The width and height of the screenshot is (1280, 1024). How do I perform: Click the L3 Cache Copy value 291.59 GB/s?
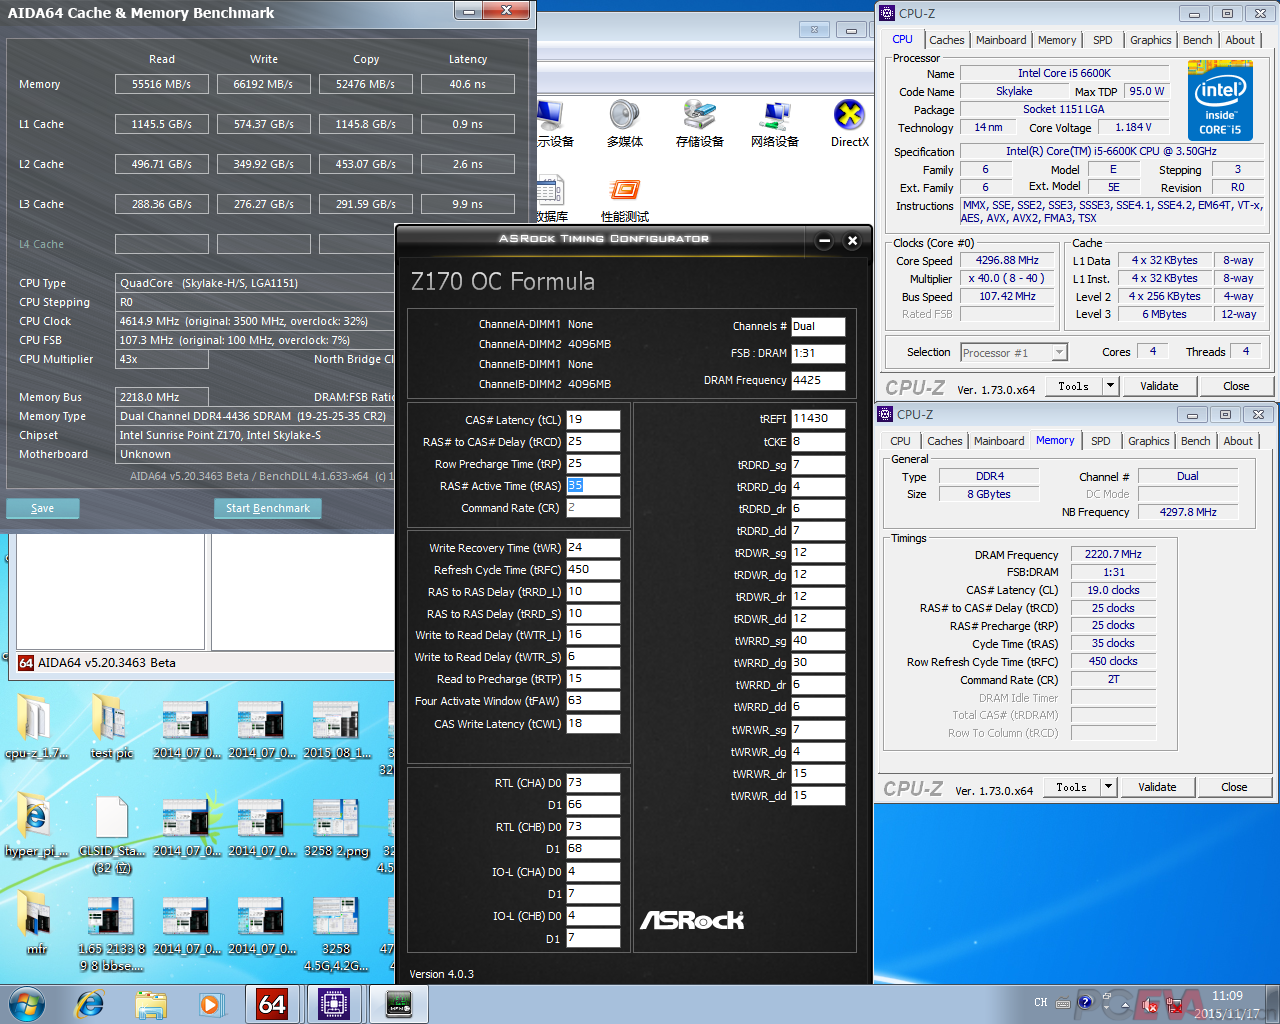(365, 204)
